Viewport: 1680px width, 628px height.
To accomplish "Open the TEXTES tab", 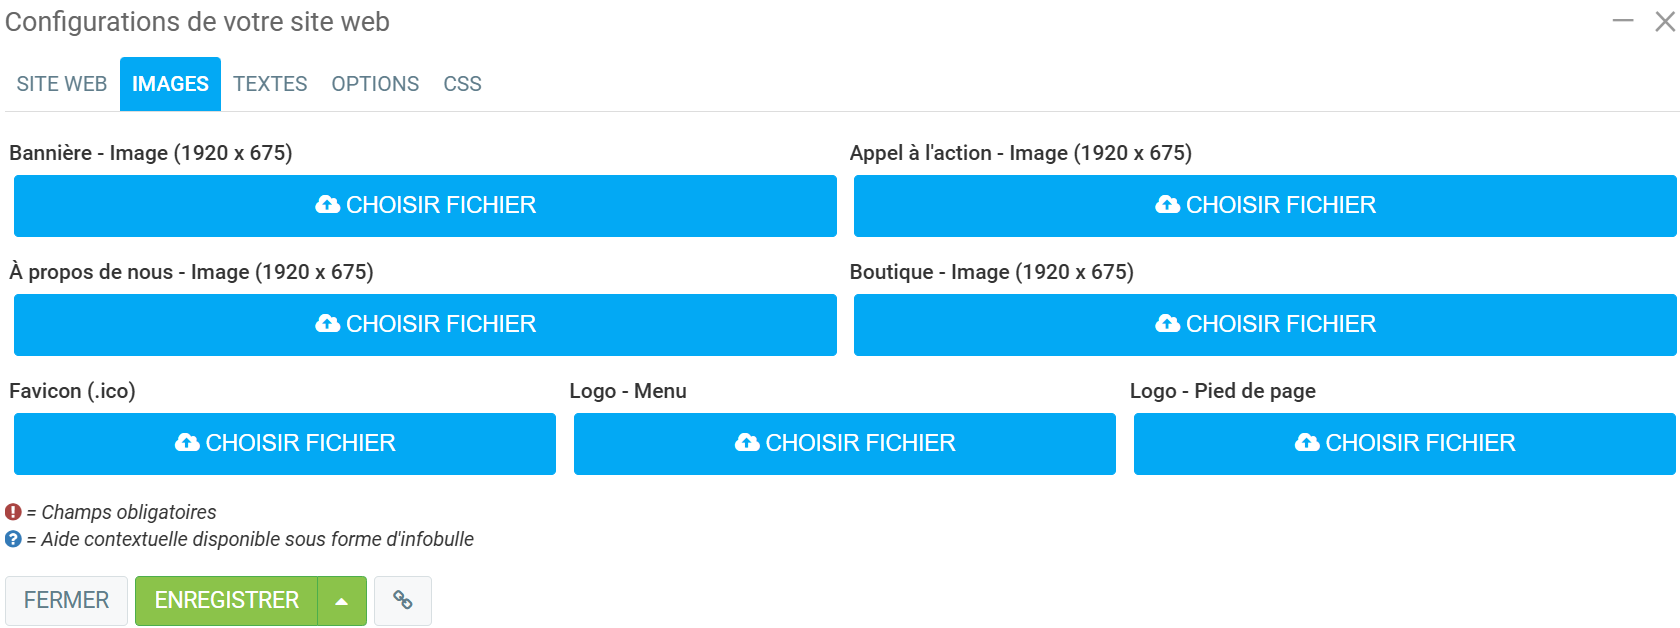I will point(270,84).
